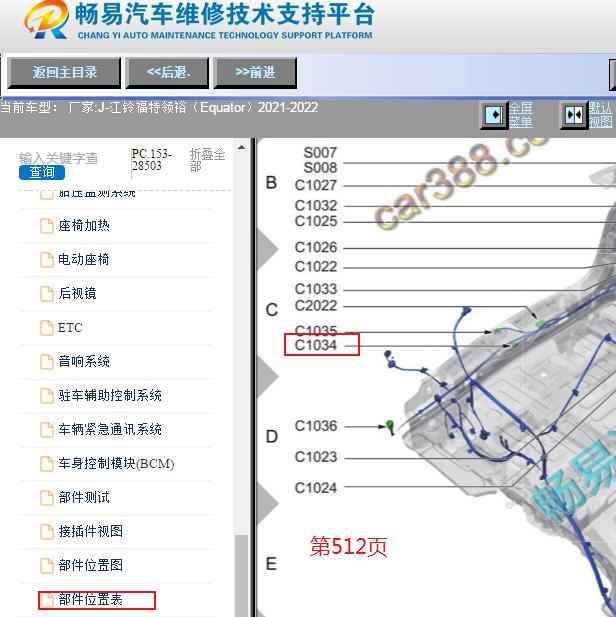The width and height of the screenshot is (616, 617).
Task: Click the default view split icon
Action: [x=574, y=115]
